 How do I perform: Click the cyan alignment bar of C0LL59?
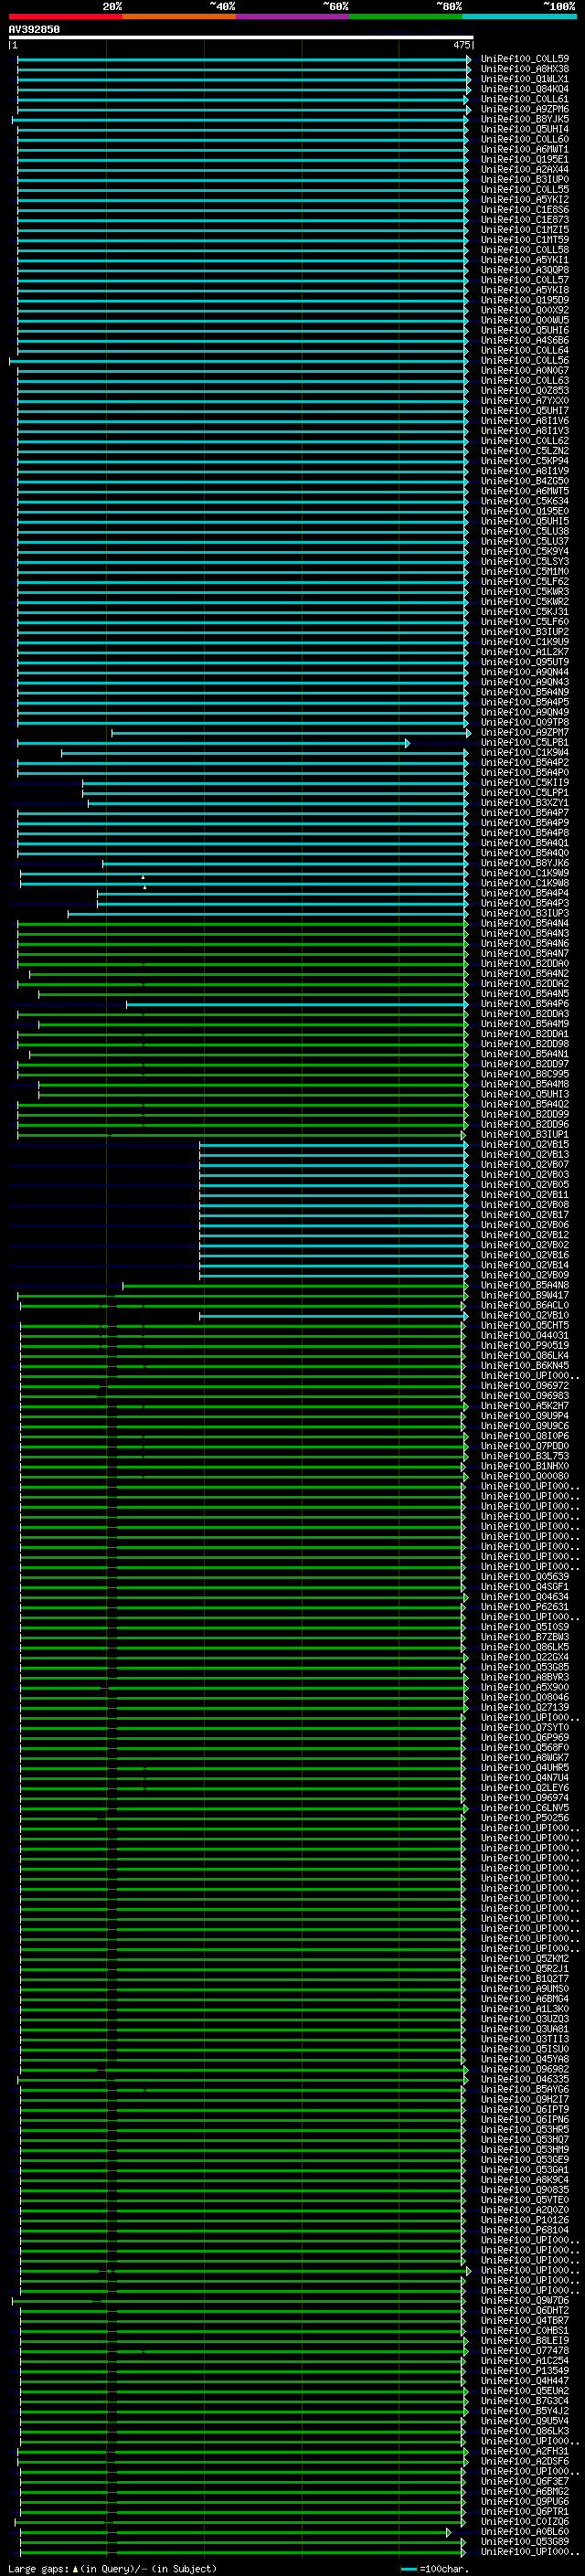point(243,60)
